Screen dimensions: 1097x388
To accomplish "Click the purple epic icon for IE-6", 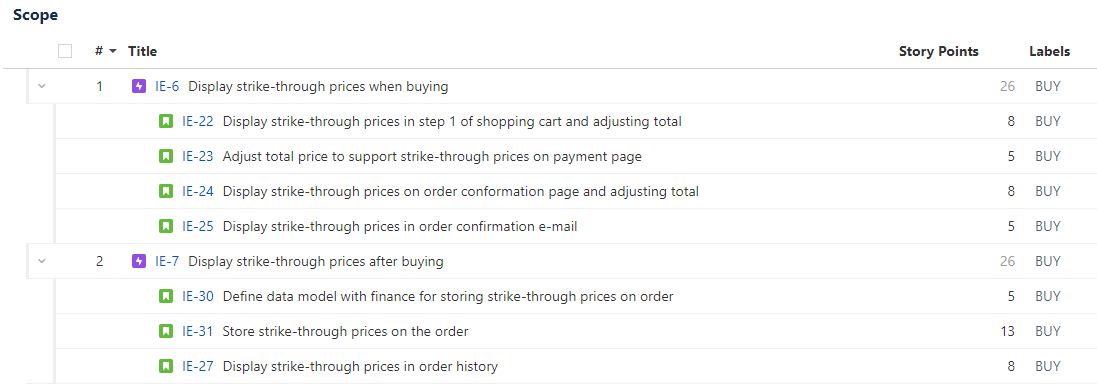I will [139, 87].
